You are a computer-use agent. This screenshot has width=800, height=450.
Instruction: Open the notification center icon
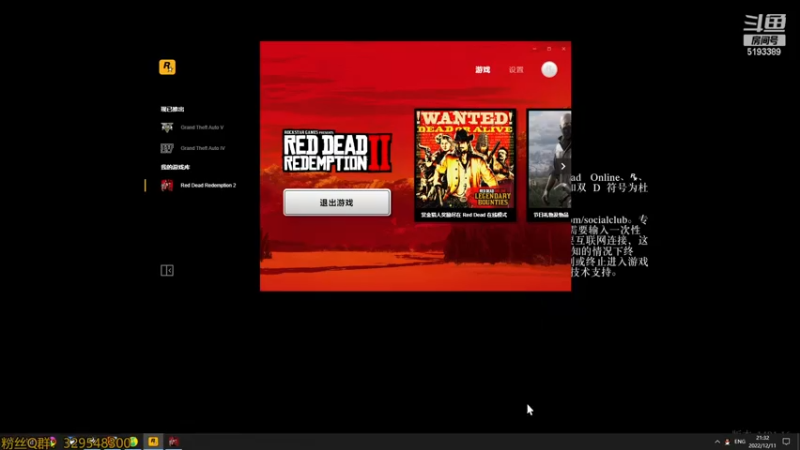pyautogui.click(x=786, y=442)
